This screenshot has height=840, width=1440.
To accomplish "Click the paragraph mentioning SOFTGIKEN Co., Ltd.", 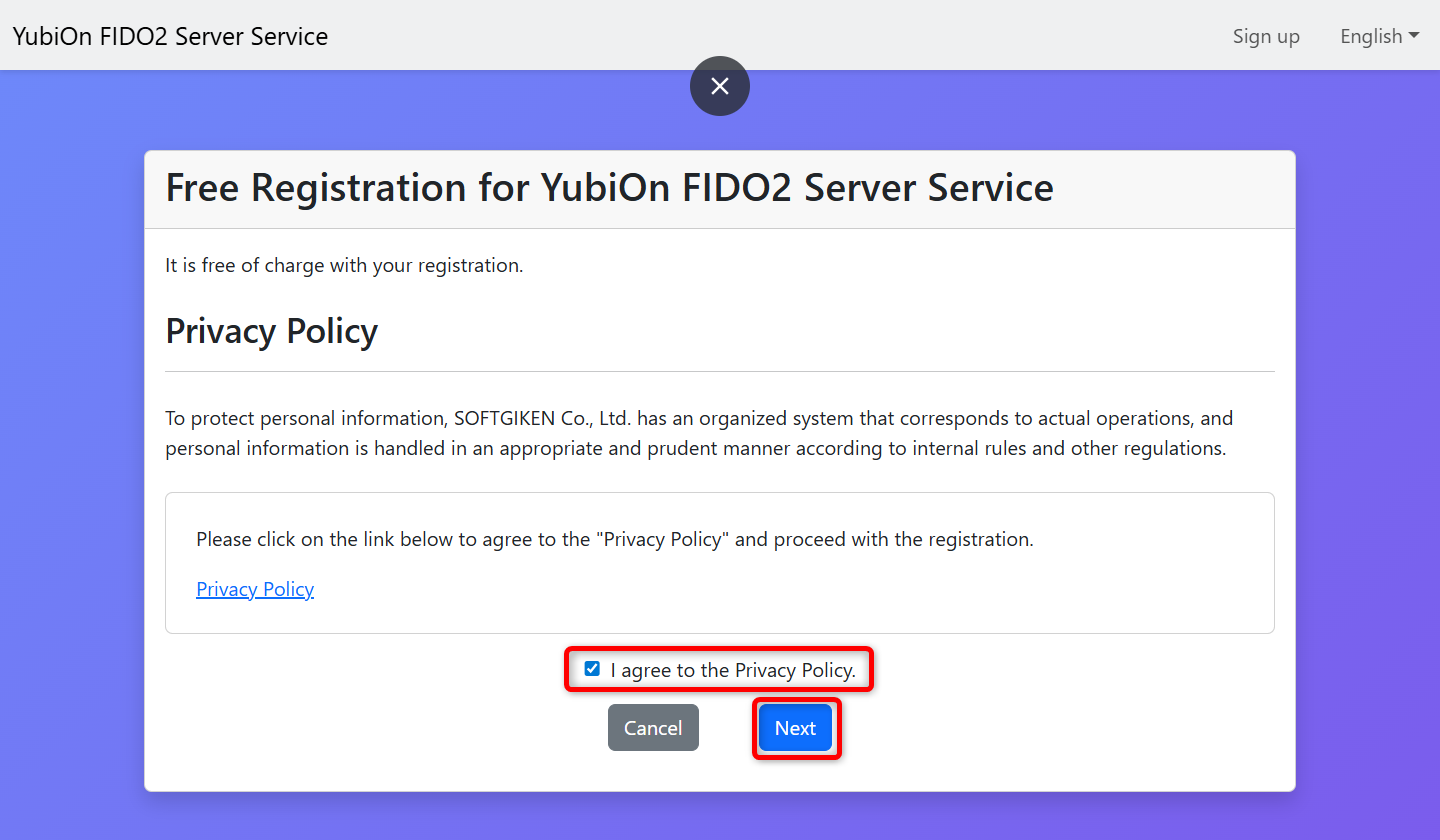I will coord(700,433).
